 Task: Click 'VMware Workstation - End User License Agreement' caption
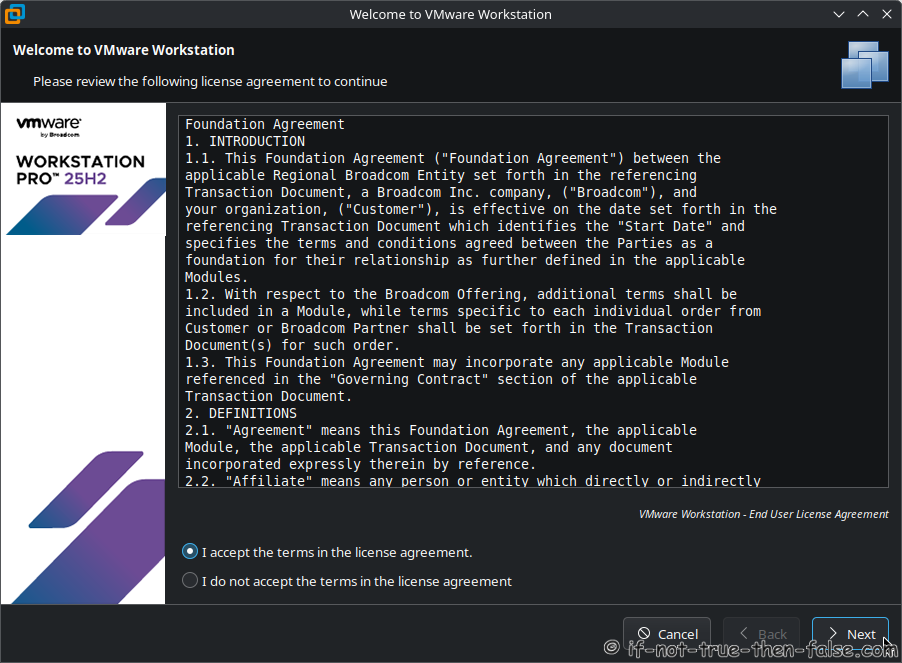pyautogui.click(x=763, y=514)
